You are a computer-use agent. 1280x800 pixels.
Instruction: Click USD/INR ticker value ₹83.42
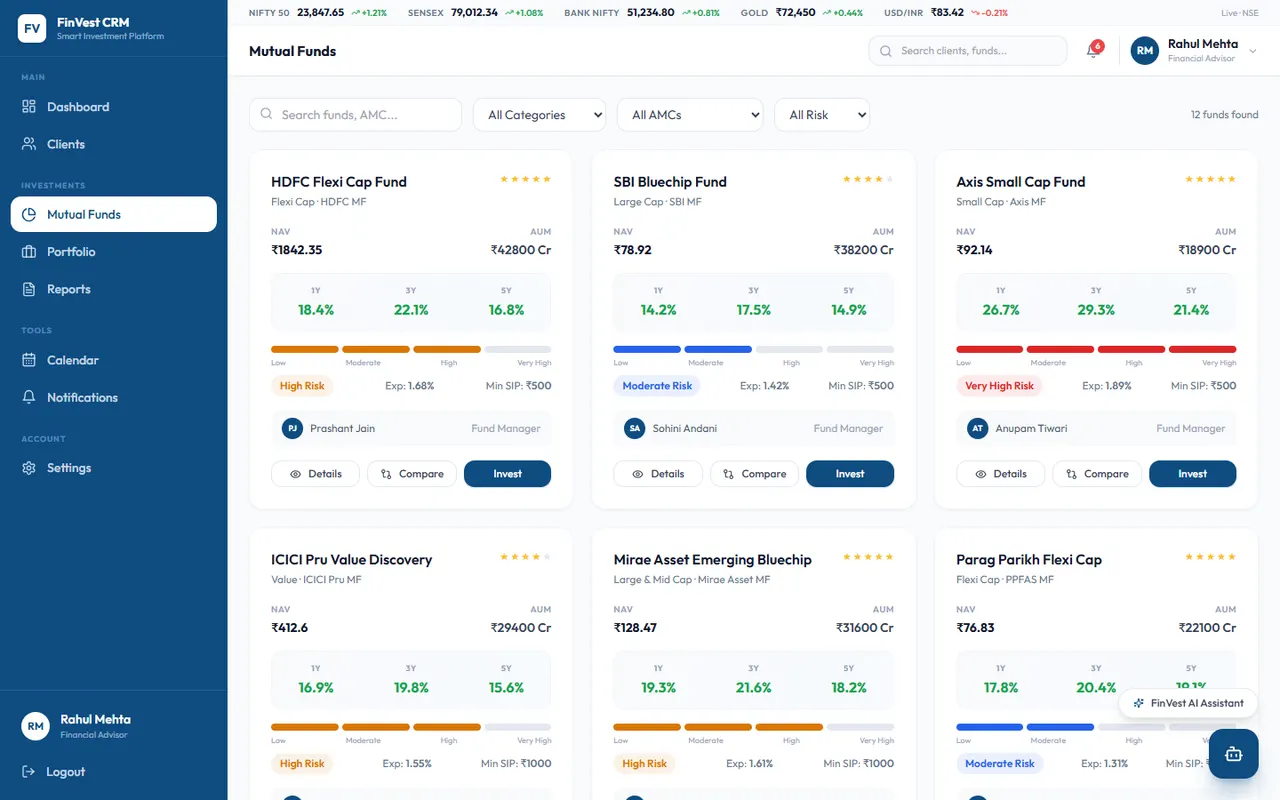[947, 13]
